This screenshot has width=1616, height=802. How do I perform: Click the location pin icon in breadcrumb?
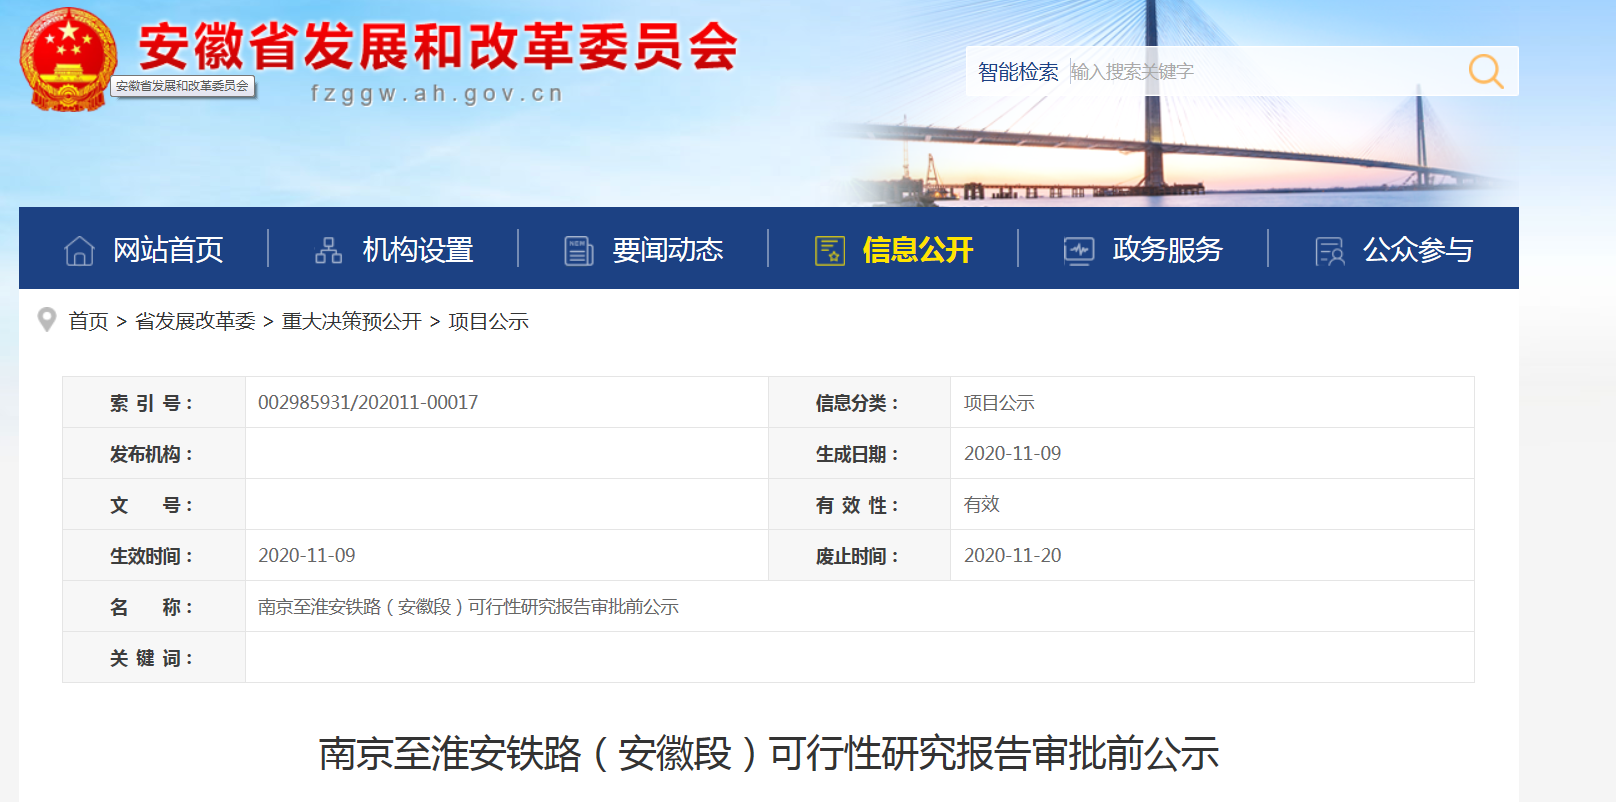pos(46,320)
